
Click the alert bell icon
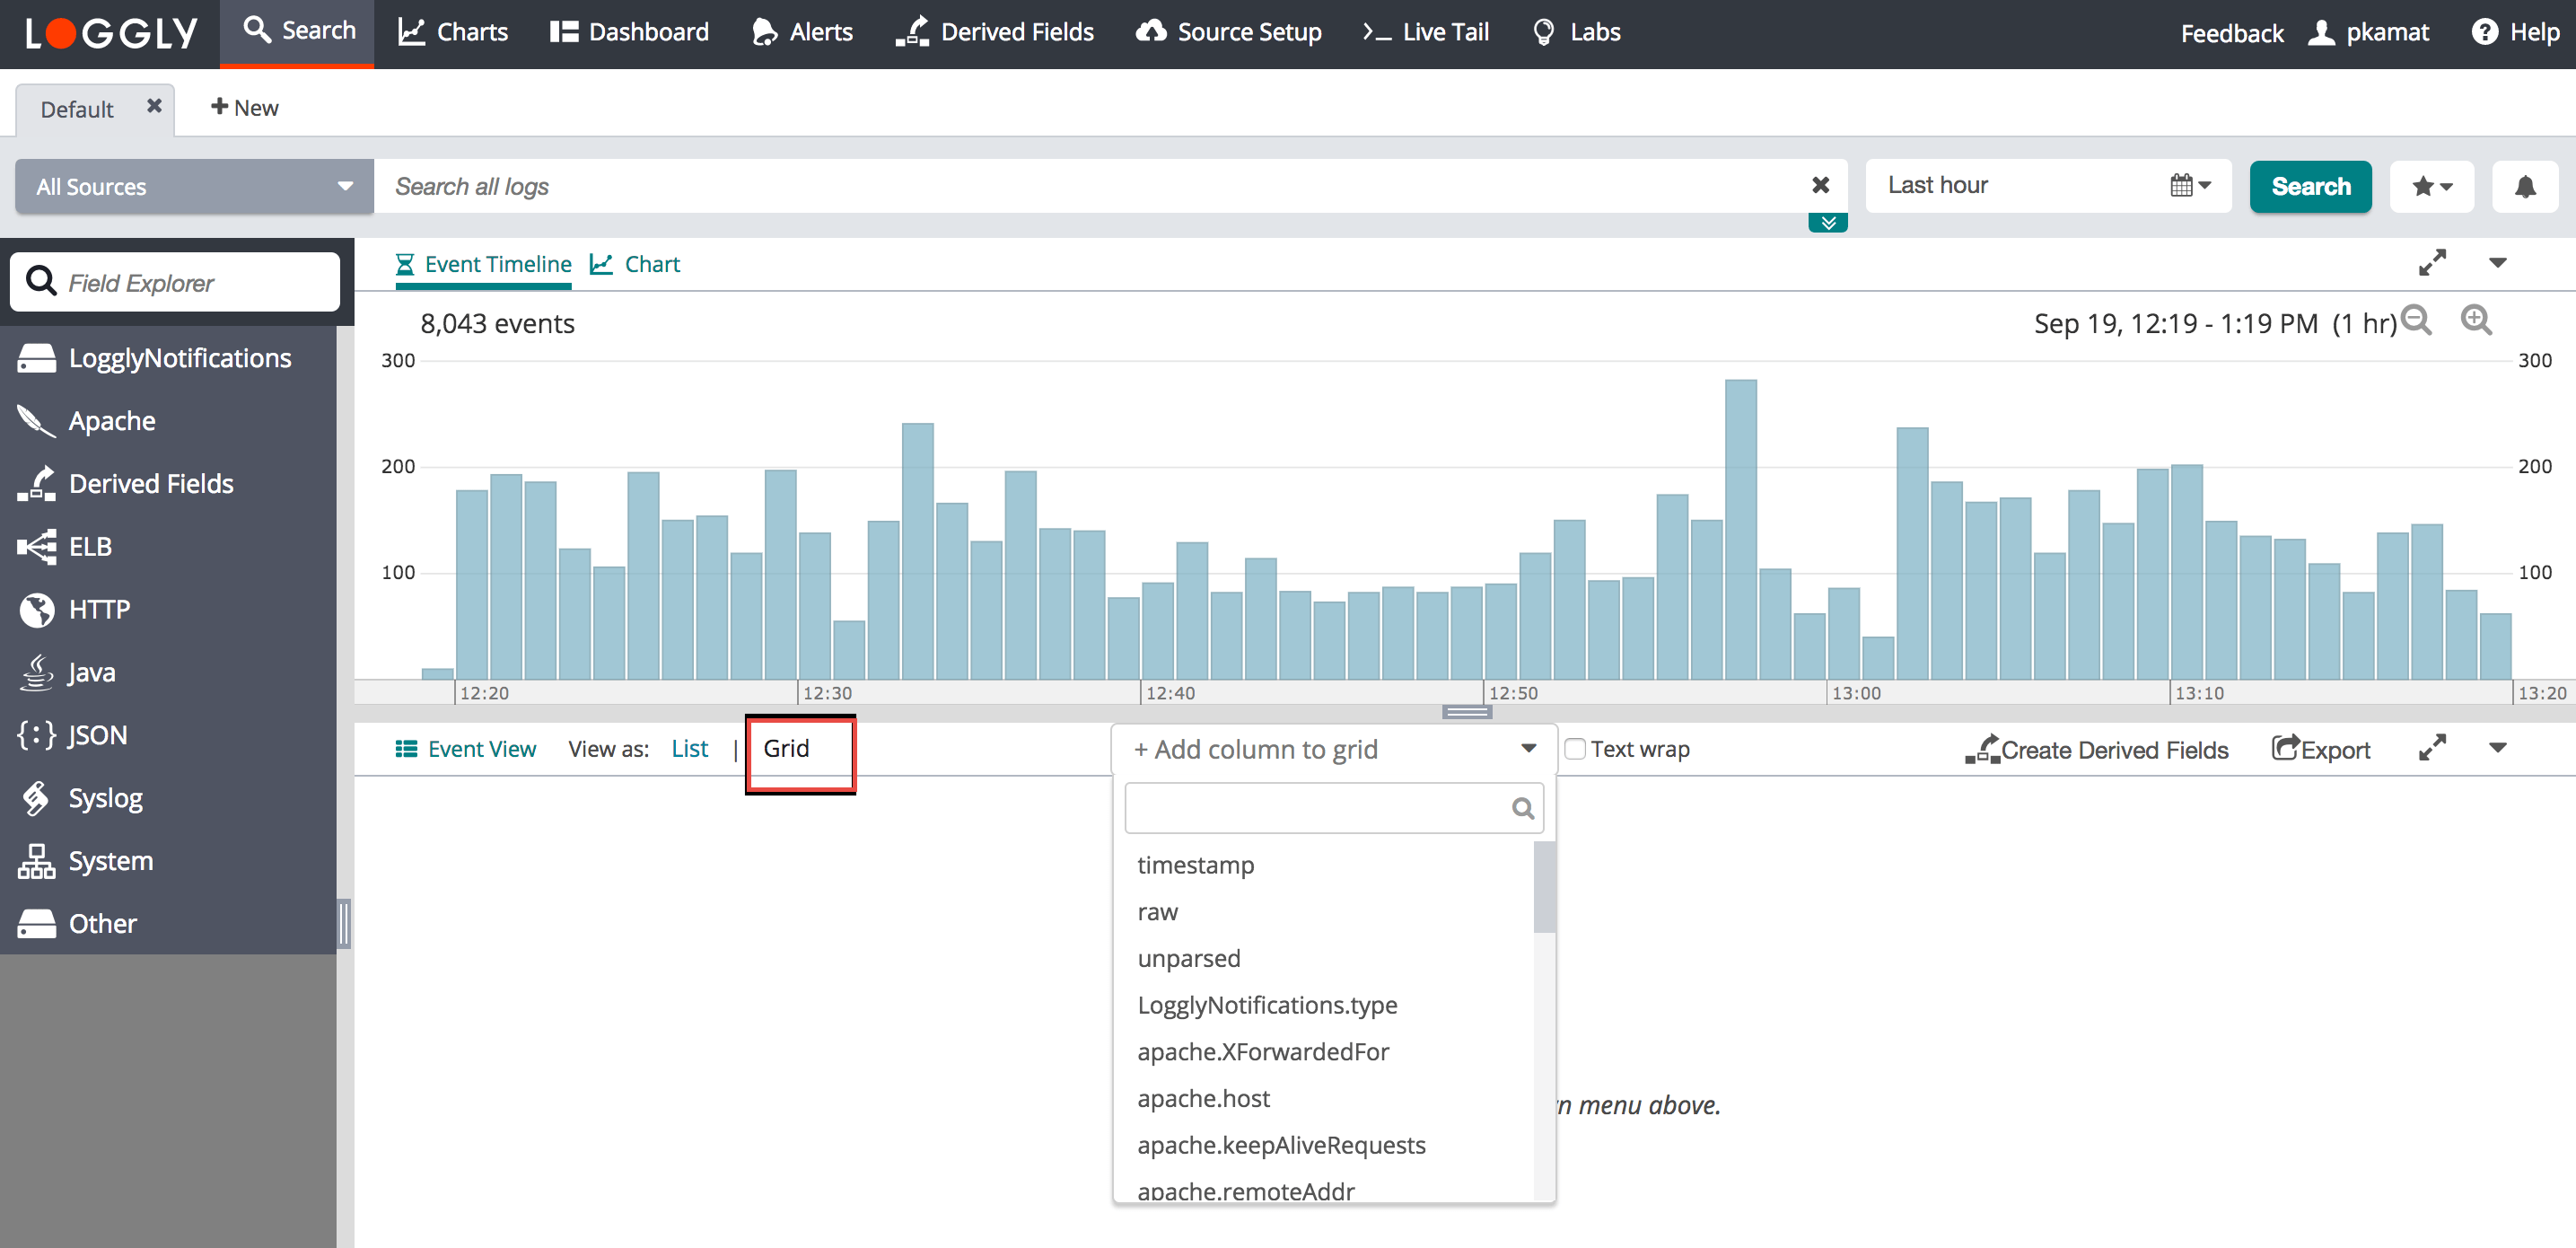2524,187
